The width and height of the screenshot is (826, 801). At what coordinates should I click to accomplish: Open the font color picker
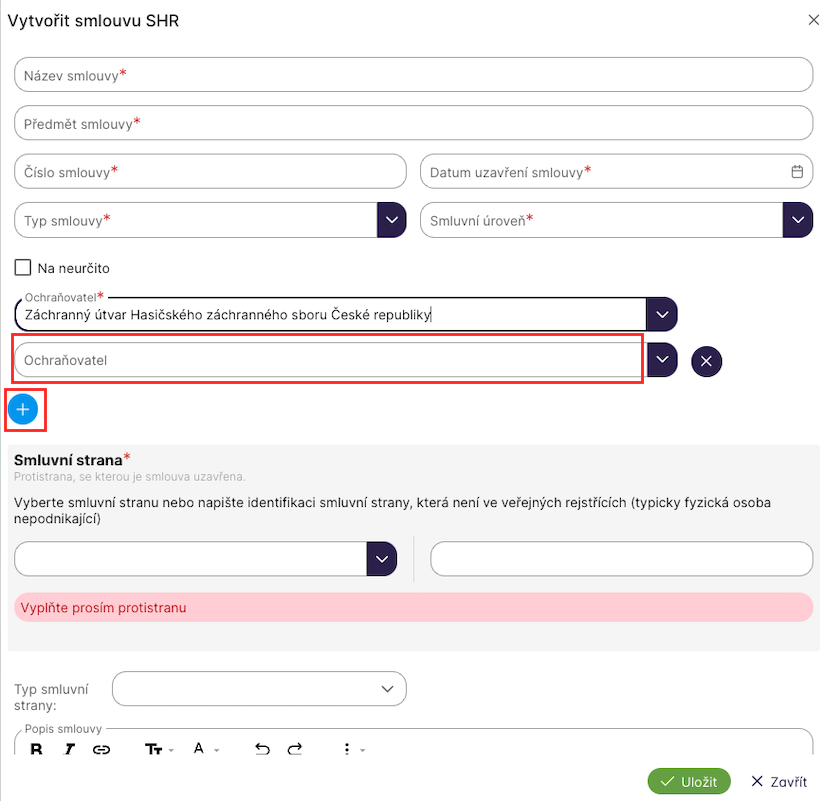tap(203, 749)
